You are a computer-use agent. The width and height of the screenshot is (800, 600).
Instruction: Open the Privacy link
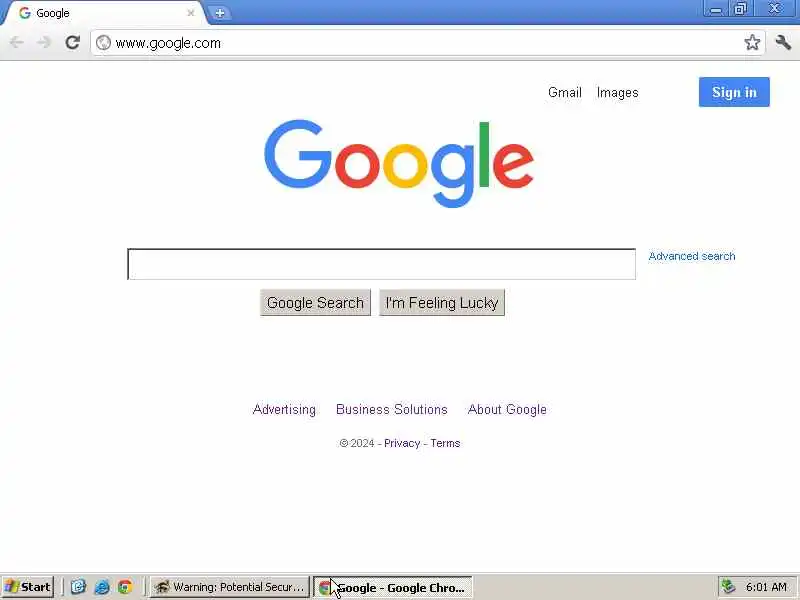tap(402, 443)
